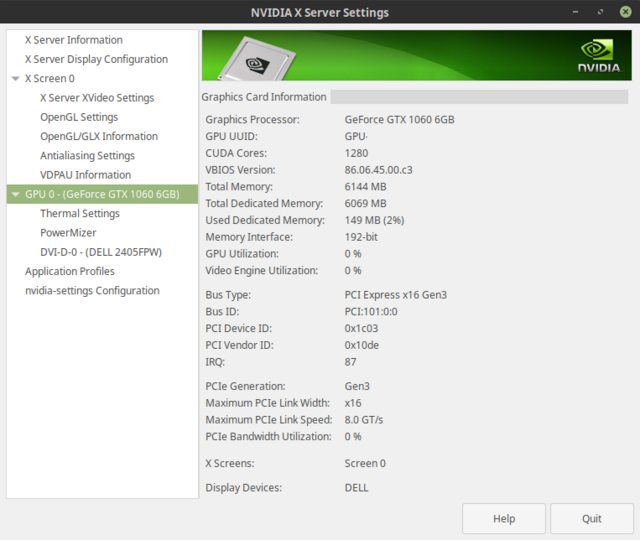Click the GeForce GTX 1060 6GB value

point(399,120)
